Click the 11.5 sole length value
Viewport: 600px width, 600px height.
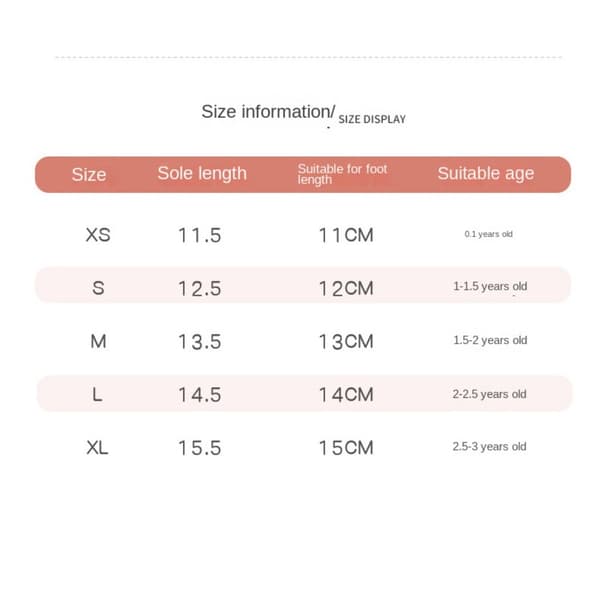tap(200, 235)
